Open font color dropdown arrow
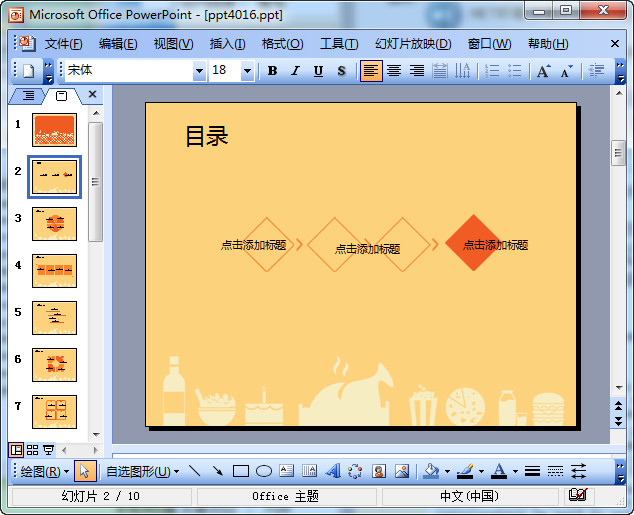 coord(515,471)
